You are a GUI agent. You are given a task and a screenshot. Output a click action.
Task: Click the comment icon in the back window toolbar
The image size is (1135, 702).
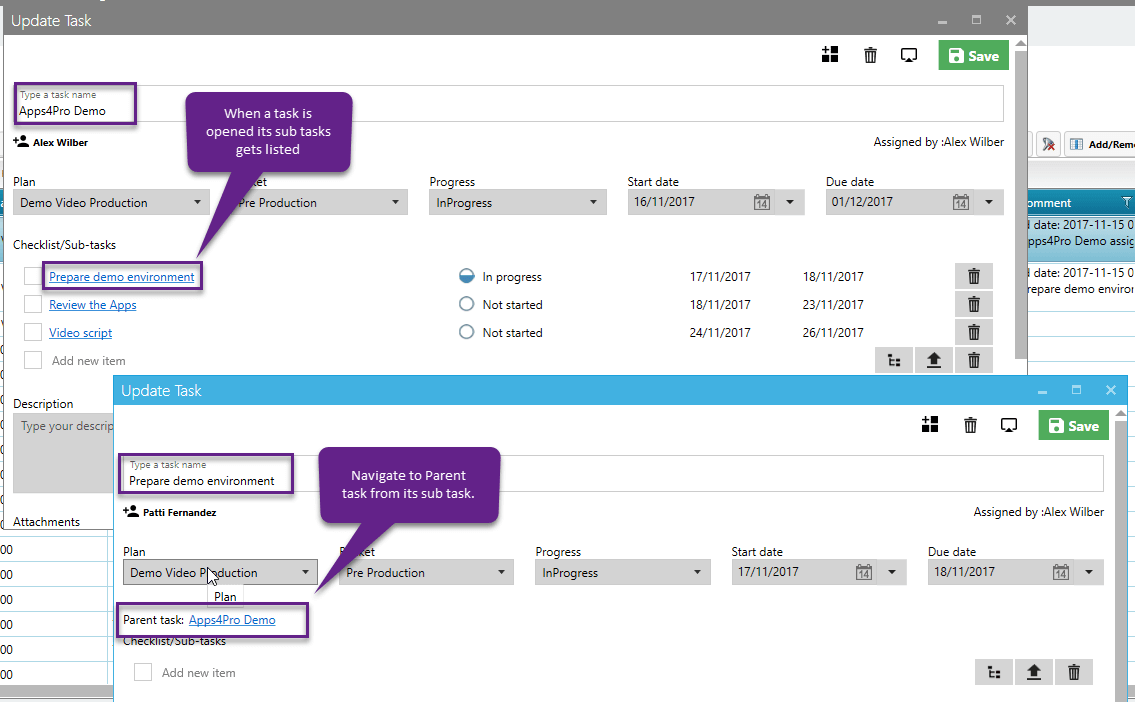point(908,55)
